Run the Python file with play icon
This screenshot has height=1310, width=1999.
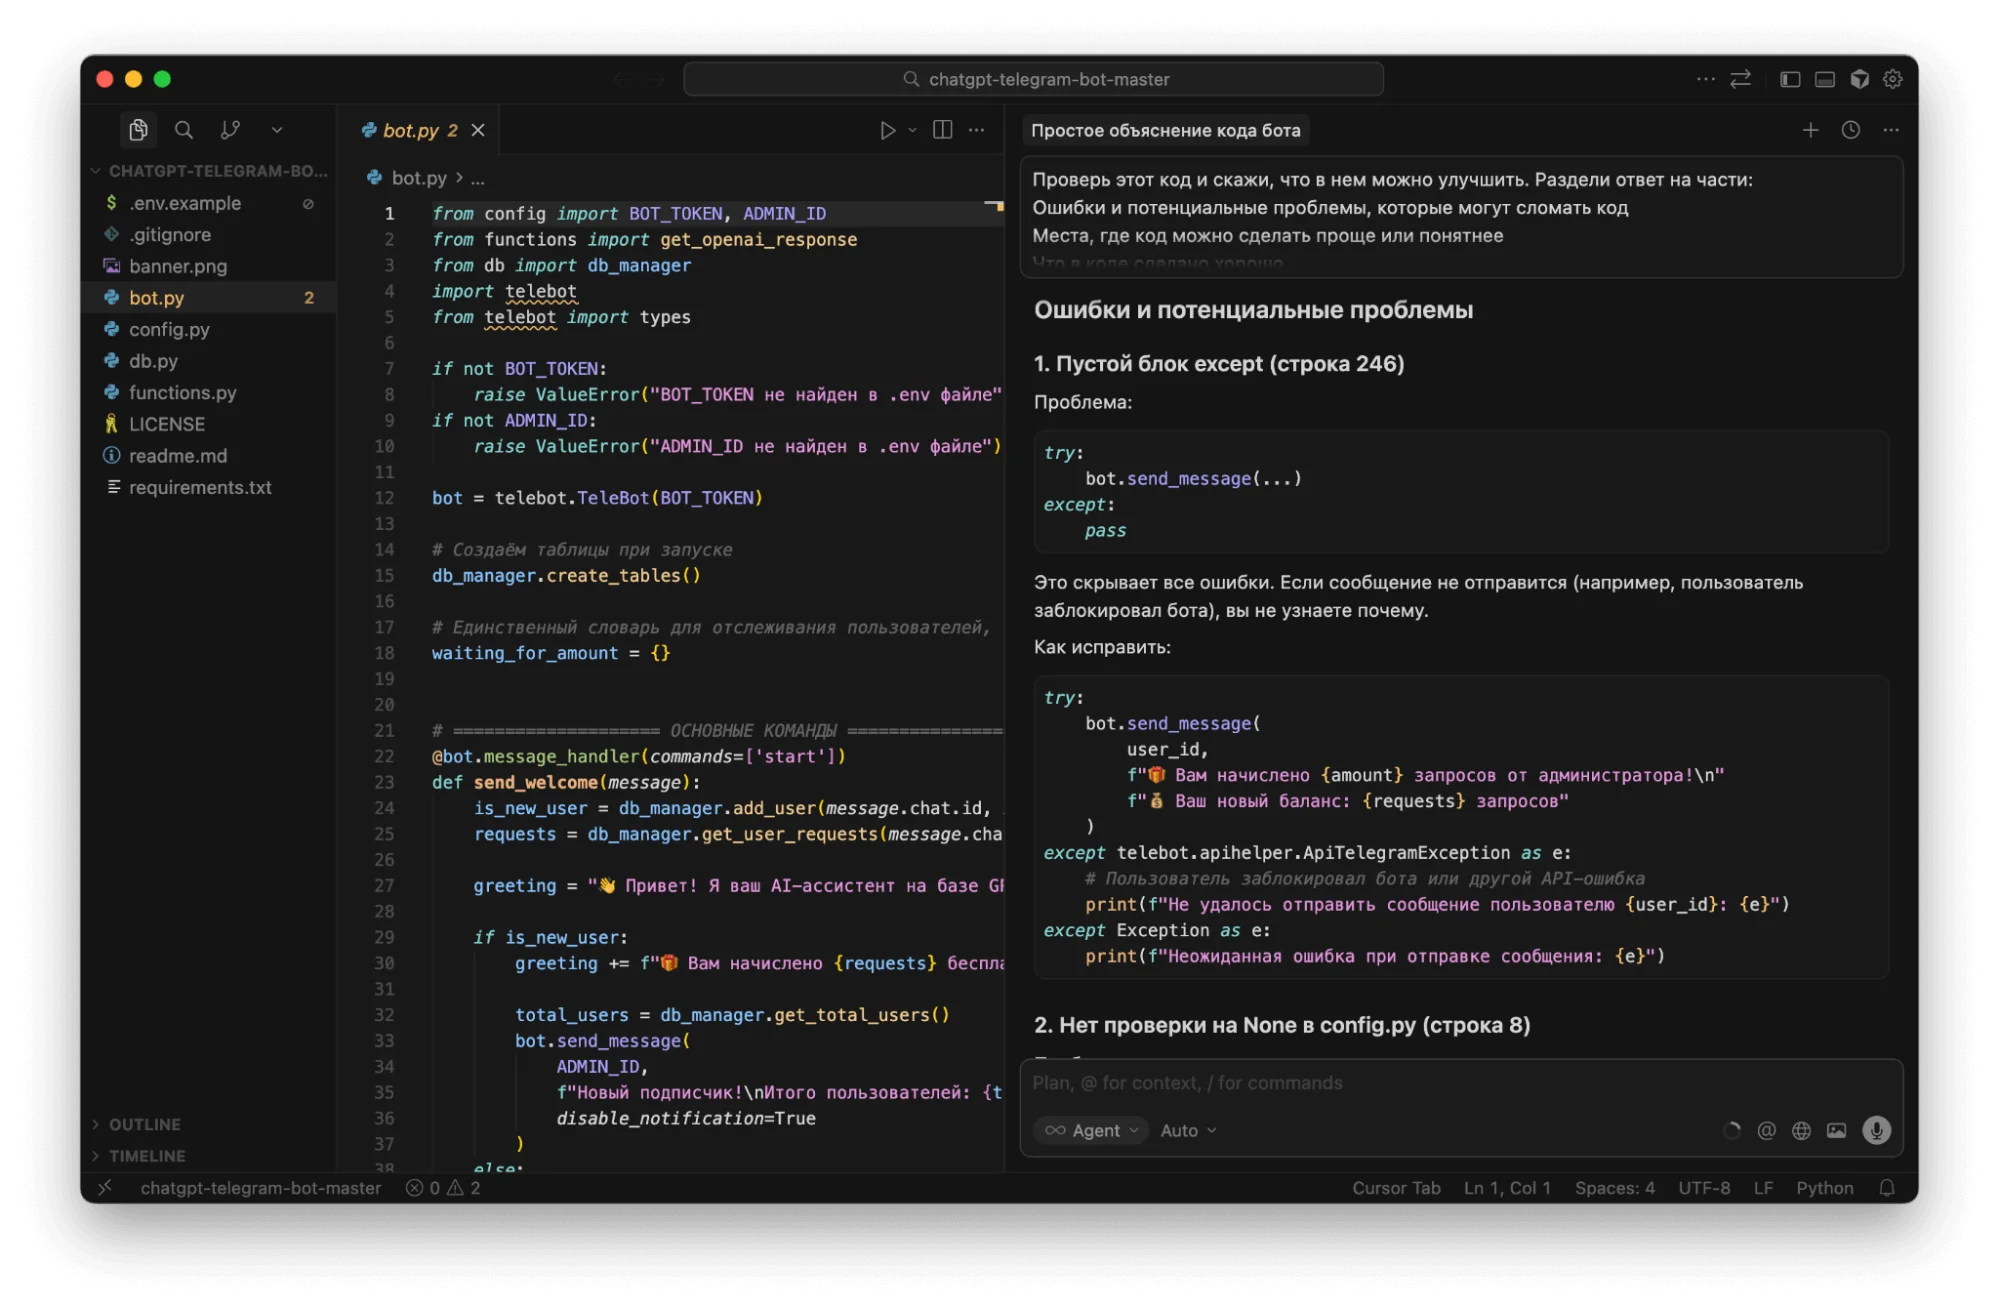pos(887,130)
